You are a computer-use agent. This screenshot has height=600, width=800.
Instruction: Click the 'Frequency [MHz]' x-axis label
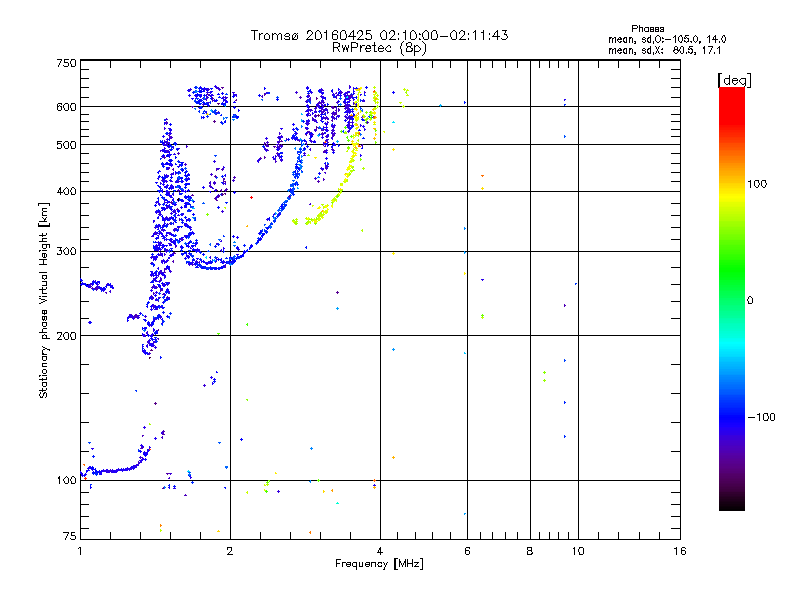click(x=379, y=564)
